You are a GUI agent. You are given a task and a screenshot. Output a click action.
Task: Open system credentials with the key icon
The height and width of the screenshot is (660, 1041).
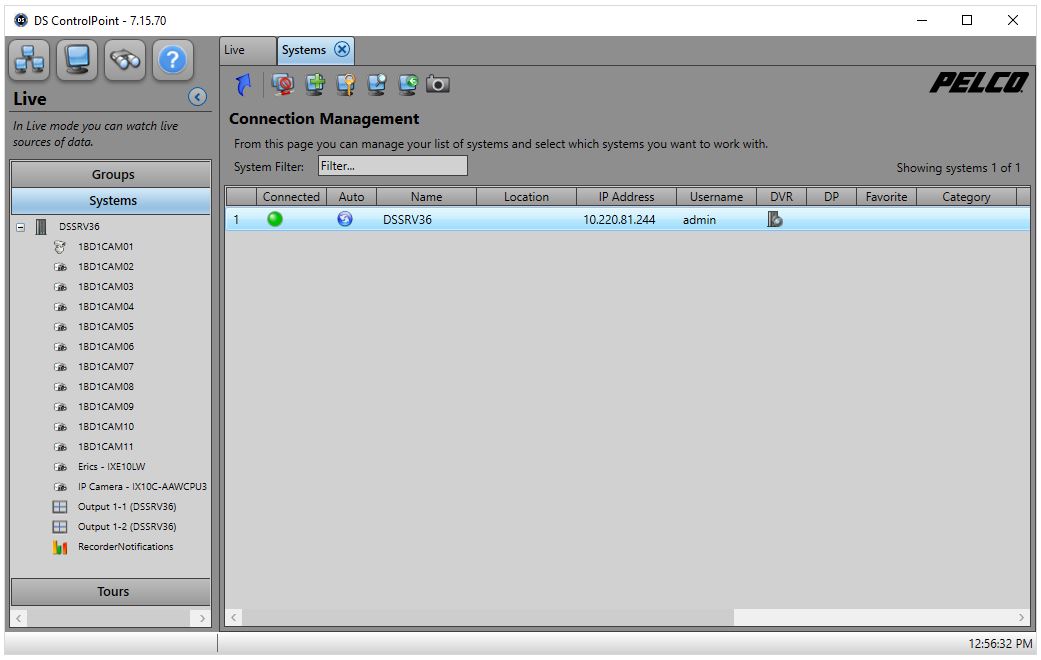pyautogui.click(x=345, y=84)
